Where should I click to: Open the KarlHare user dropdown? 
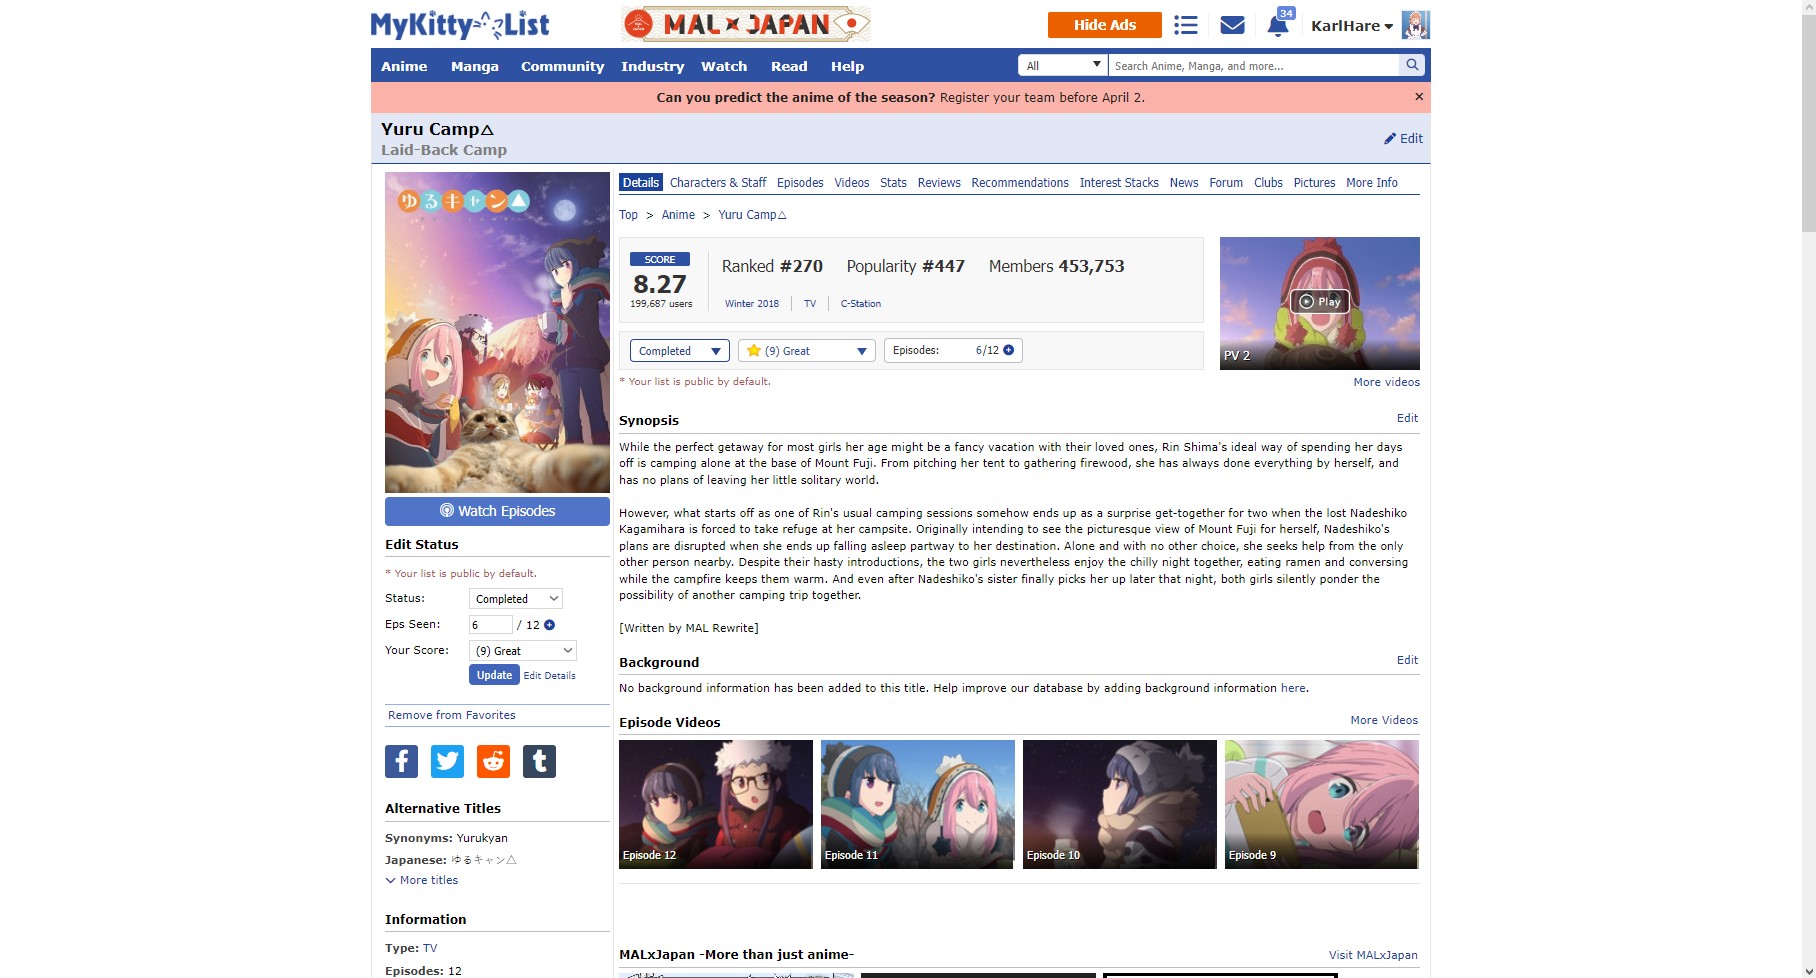[1351, 26]
